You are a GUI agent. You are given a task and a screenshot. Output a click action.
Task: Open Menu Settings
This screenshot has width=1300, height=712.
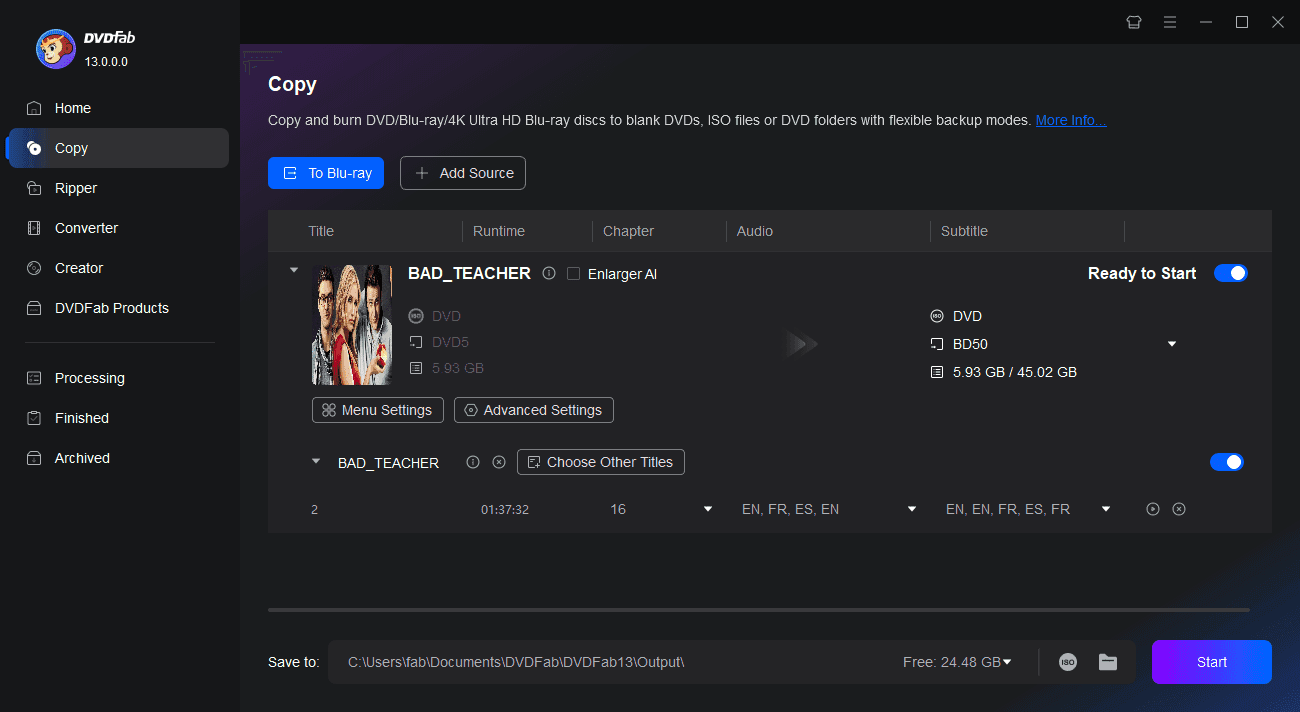[x=378, y=410]
